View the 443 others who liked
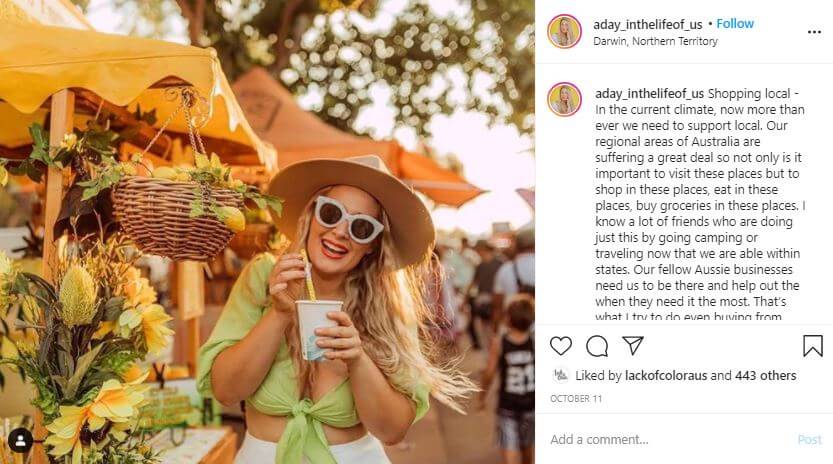Image resolution: width=833 pixels, height=464 pixels. (766, 375)
